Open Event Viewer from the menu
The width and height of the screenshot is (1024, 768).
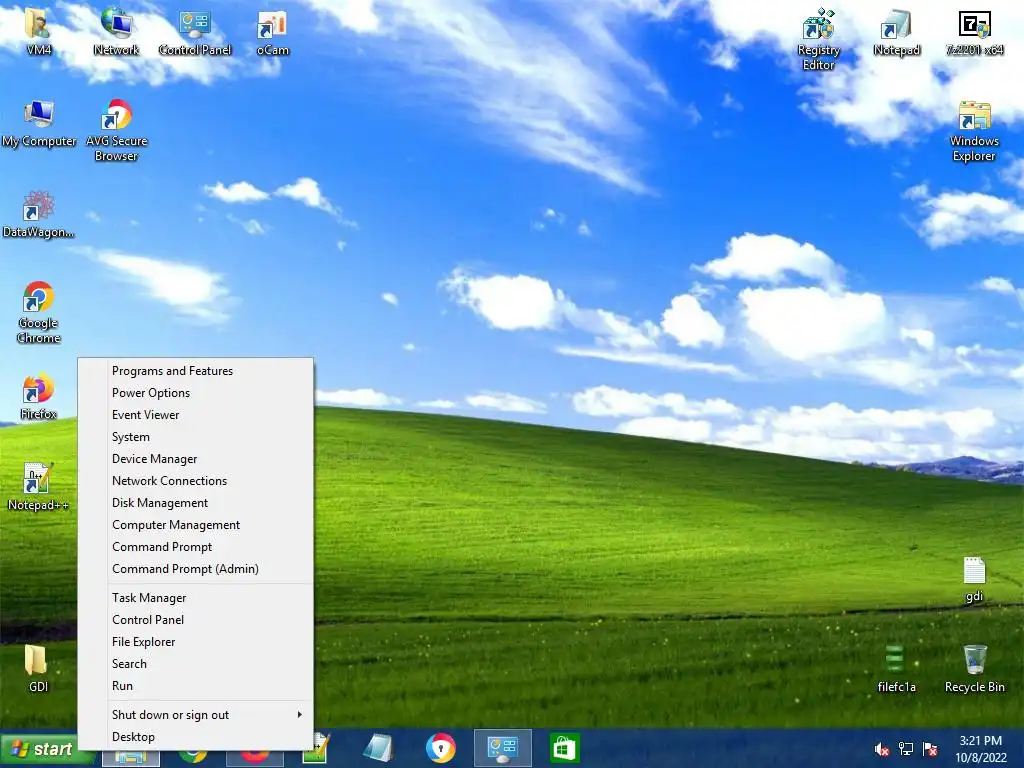195,415
